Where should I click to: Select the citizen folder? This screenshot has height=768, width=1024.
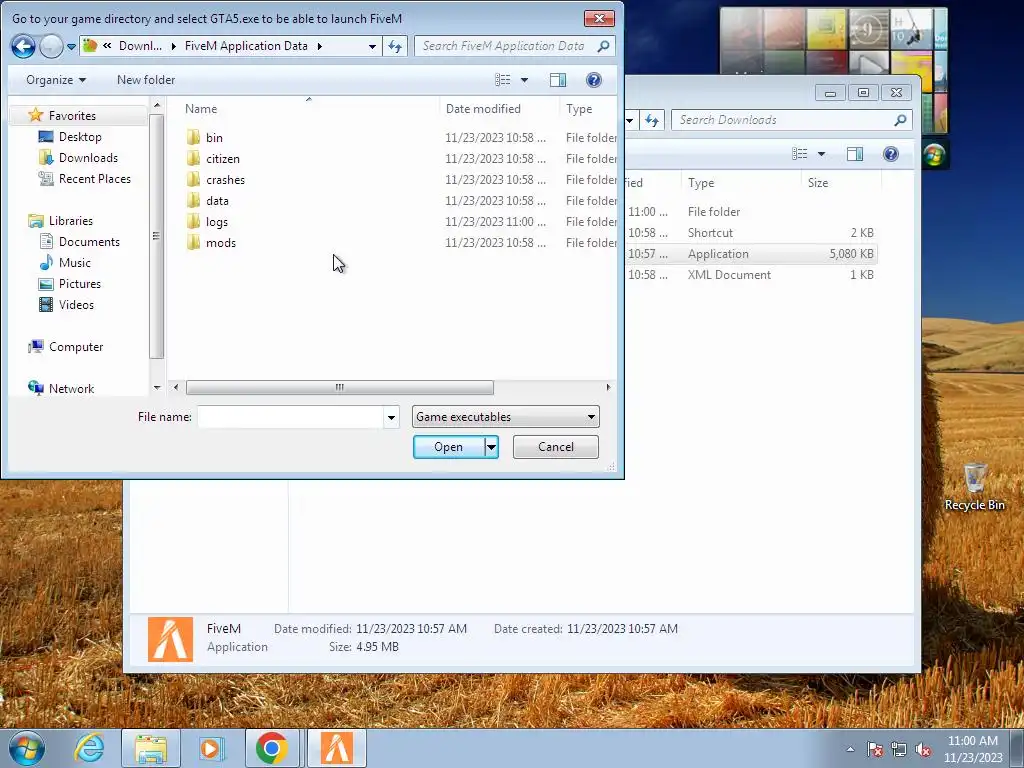click(x=223, y=159)
